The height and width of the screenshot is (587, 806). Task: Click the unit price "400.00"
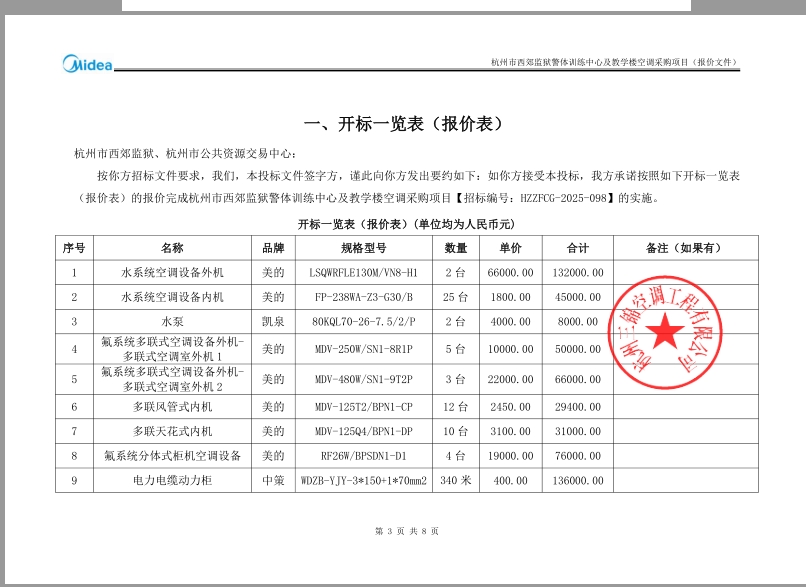[510, 481]
